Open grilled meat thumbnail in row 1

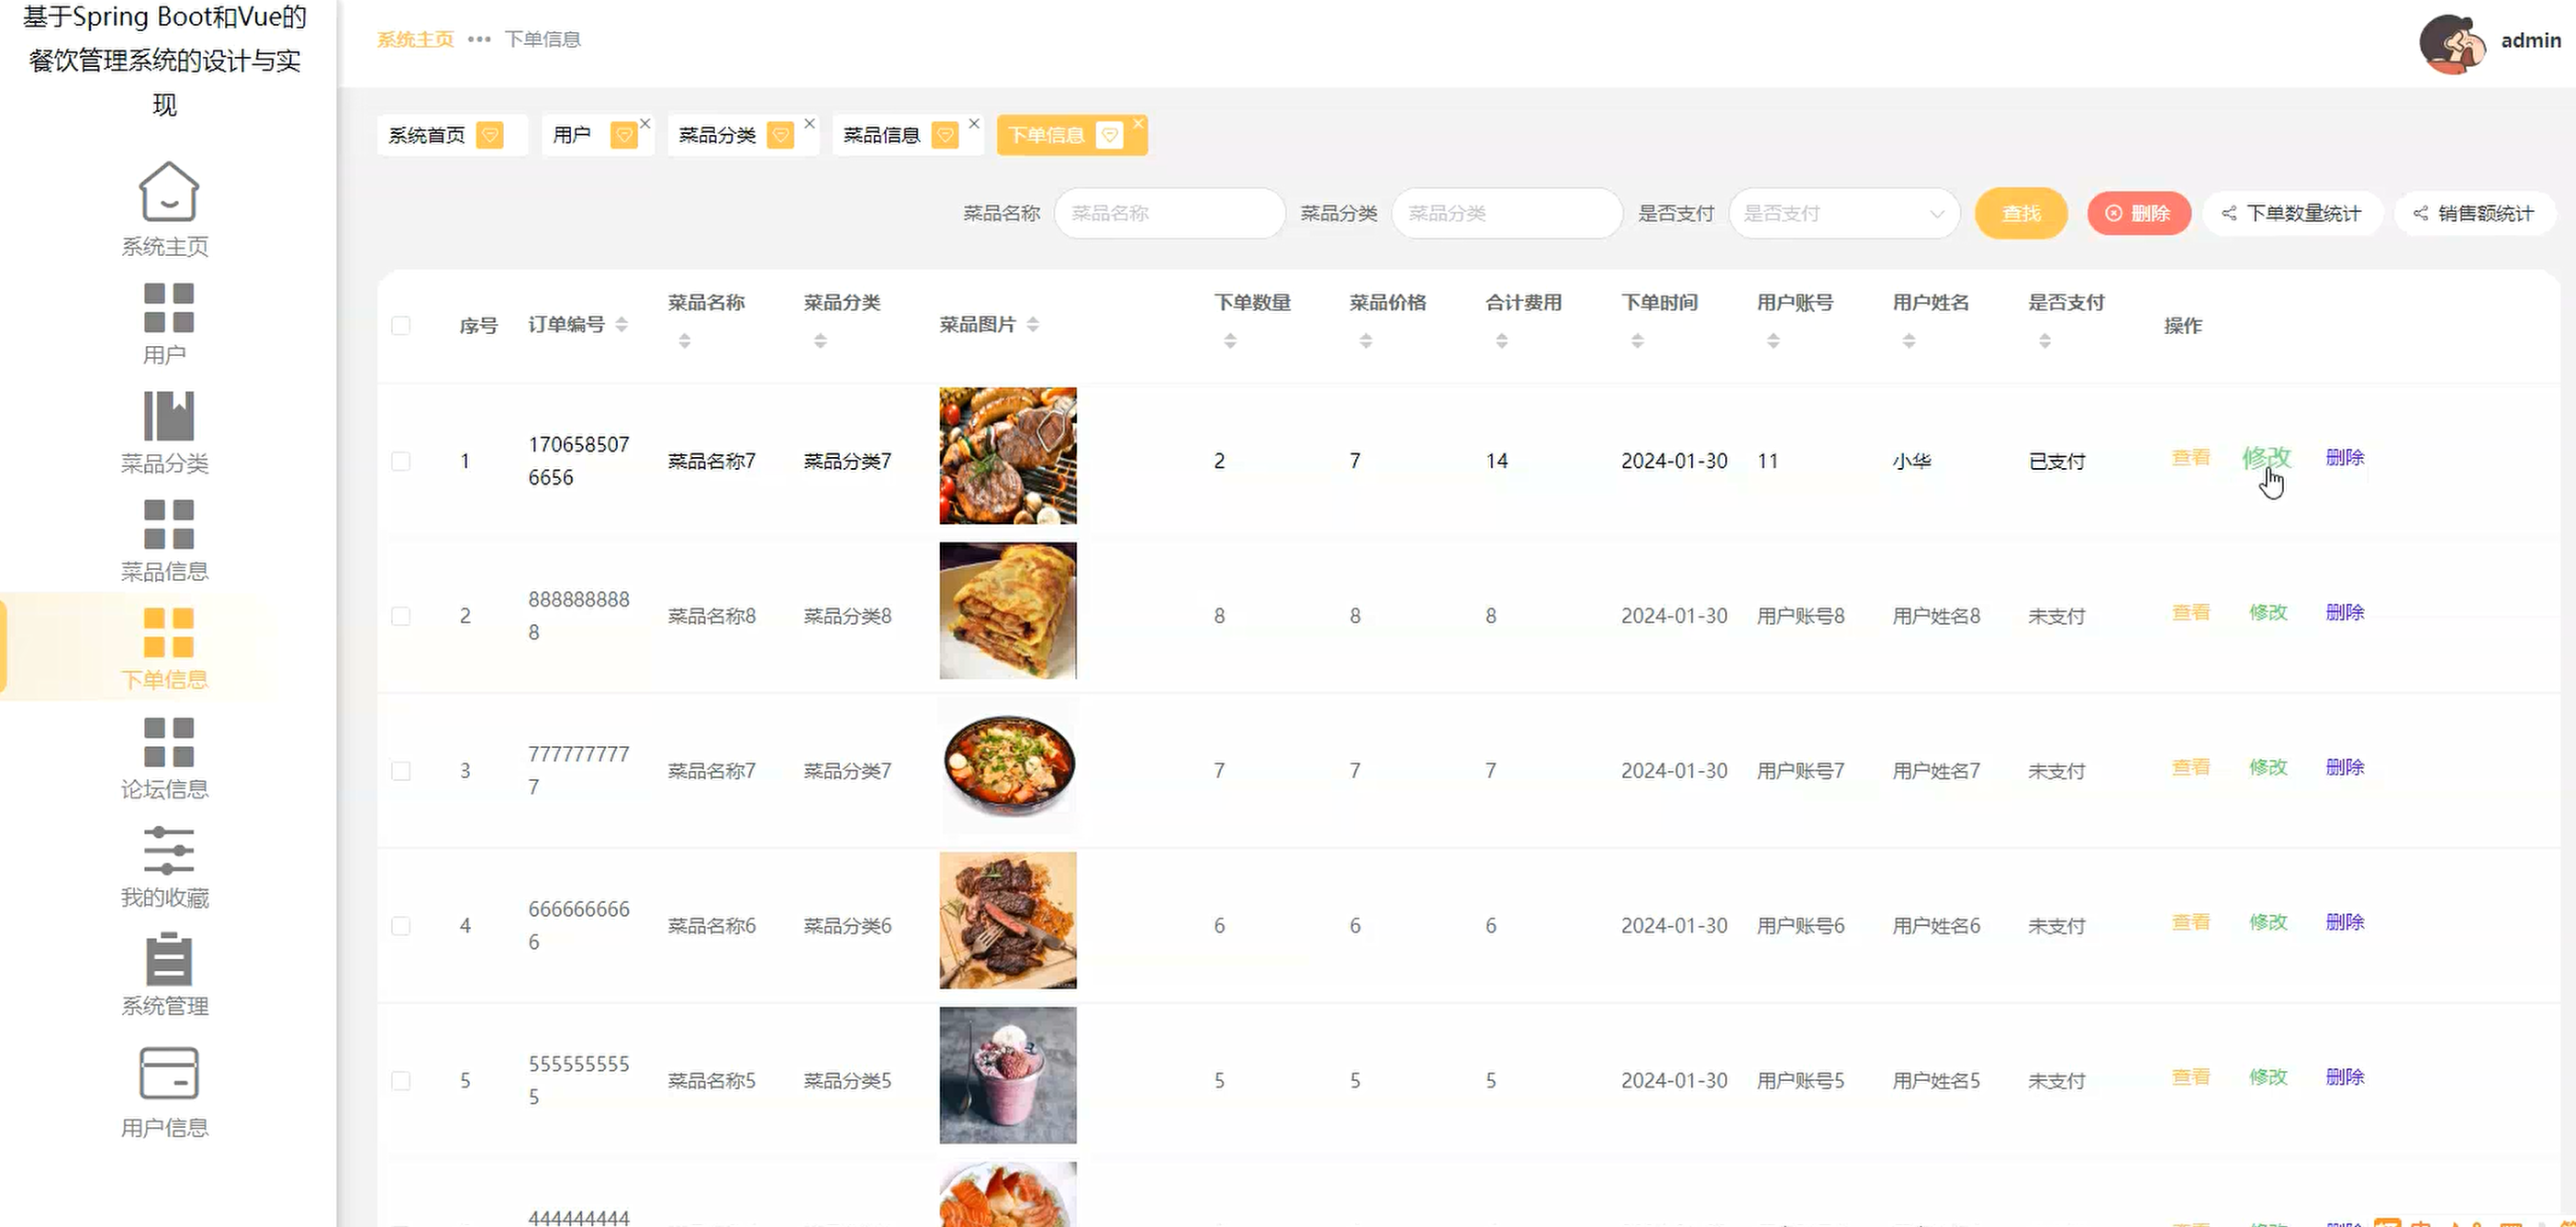pyautogui.click(x=1008, y=456)
